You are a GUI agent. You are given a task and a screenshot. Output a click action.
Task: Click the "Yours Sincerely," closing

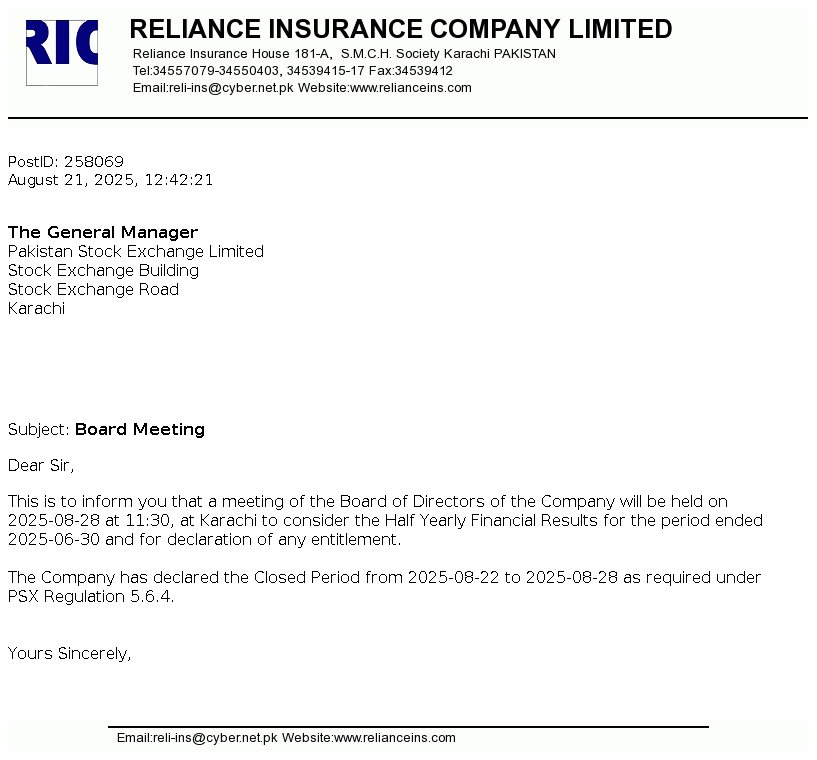70,654
